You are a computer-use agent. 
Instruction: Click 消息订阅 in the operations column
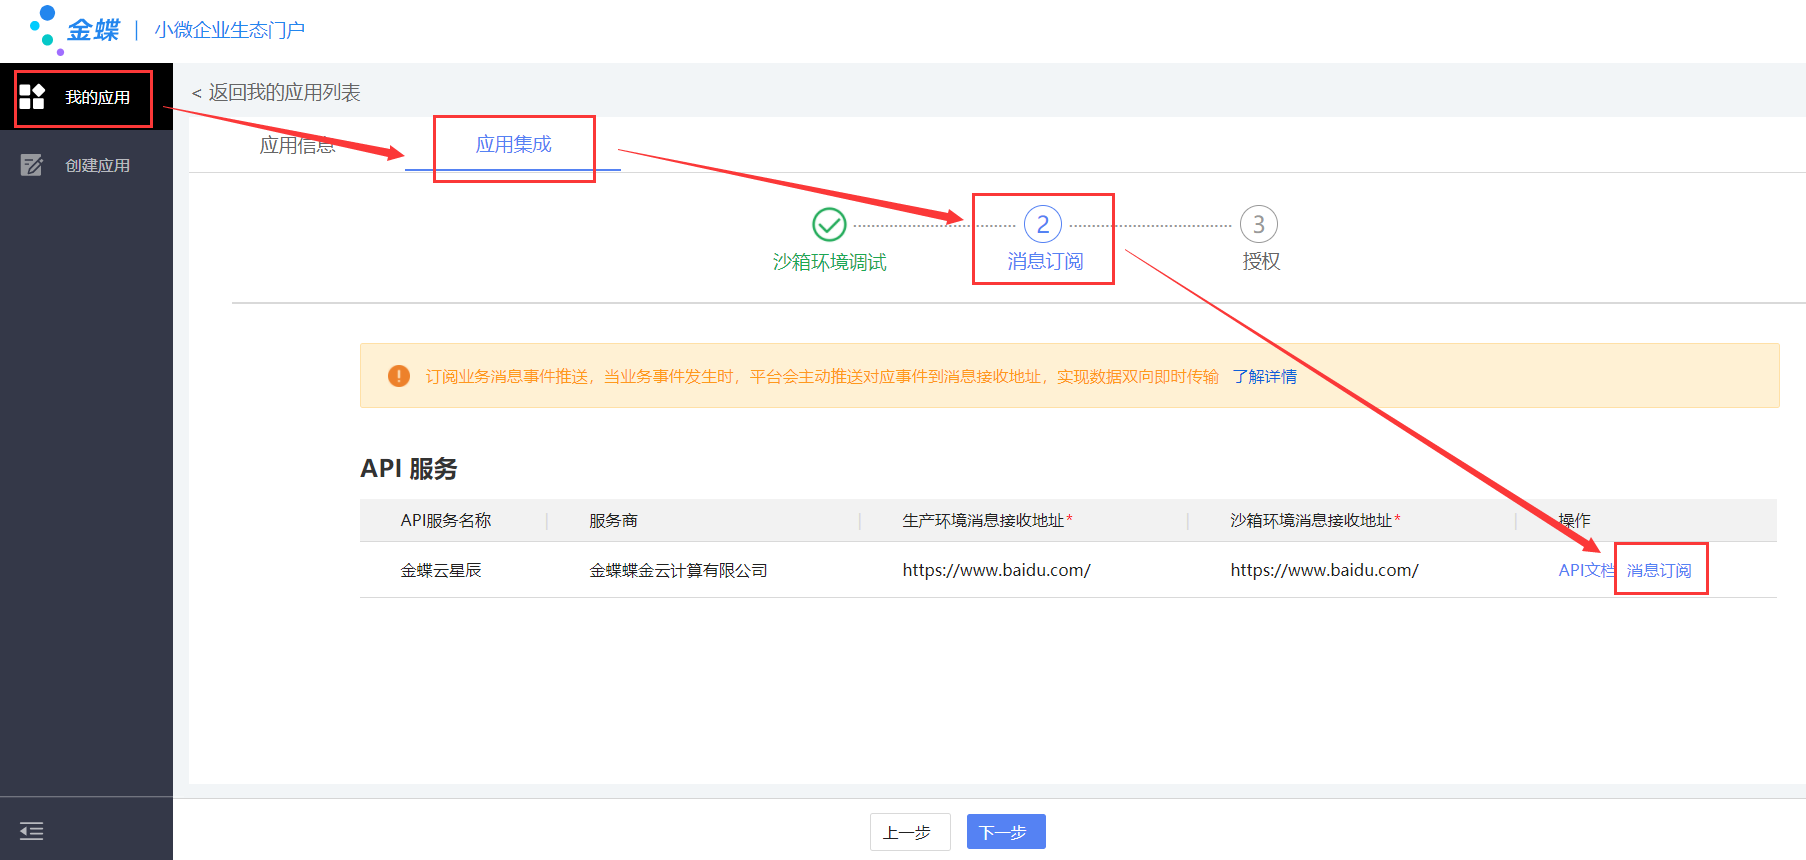(x=1659, y=570)
